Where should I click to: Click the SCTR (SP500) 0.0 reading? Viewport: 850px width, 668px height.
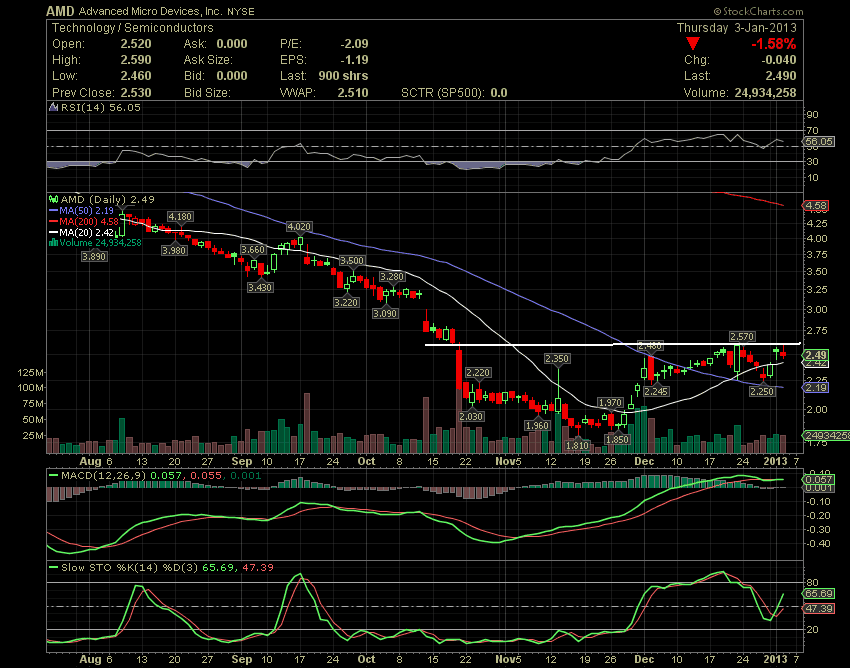pyautogui.click(x=454, y=93)
